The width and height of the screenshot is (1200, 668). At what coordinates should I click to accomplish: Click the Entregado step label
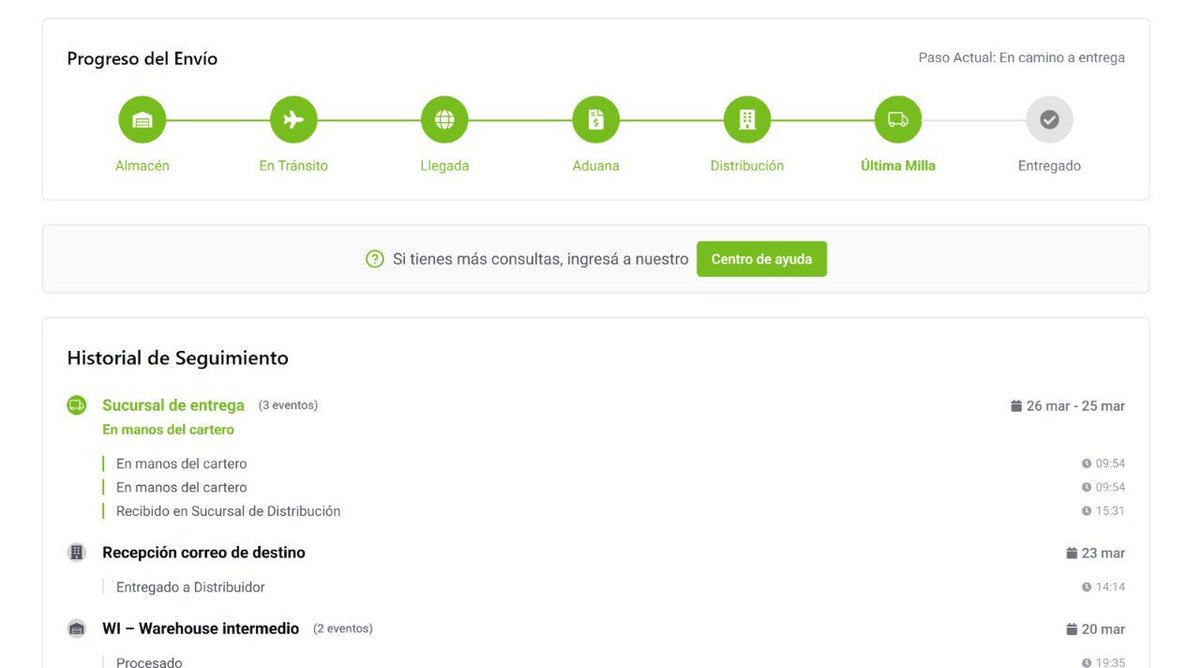[x=1049, y=166]
